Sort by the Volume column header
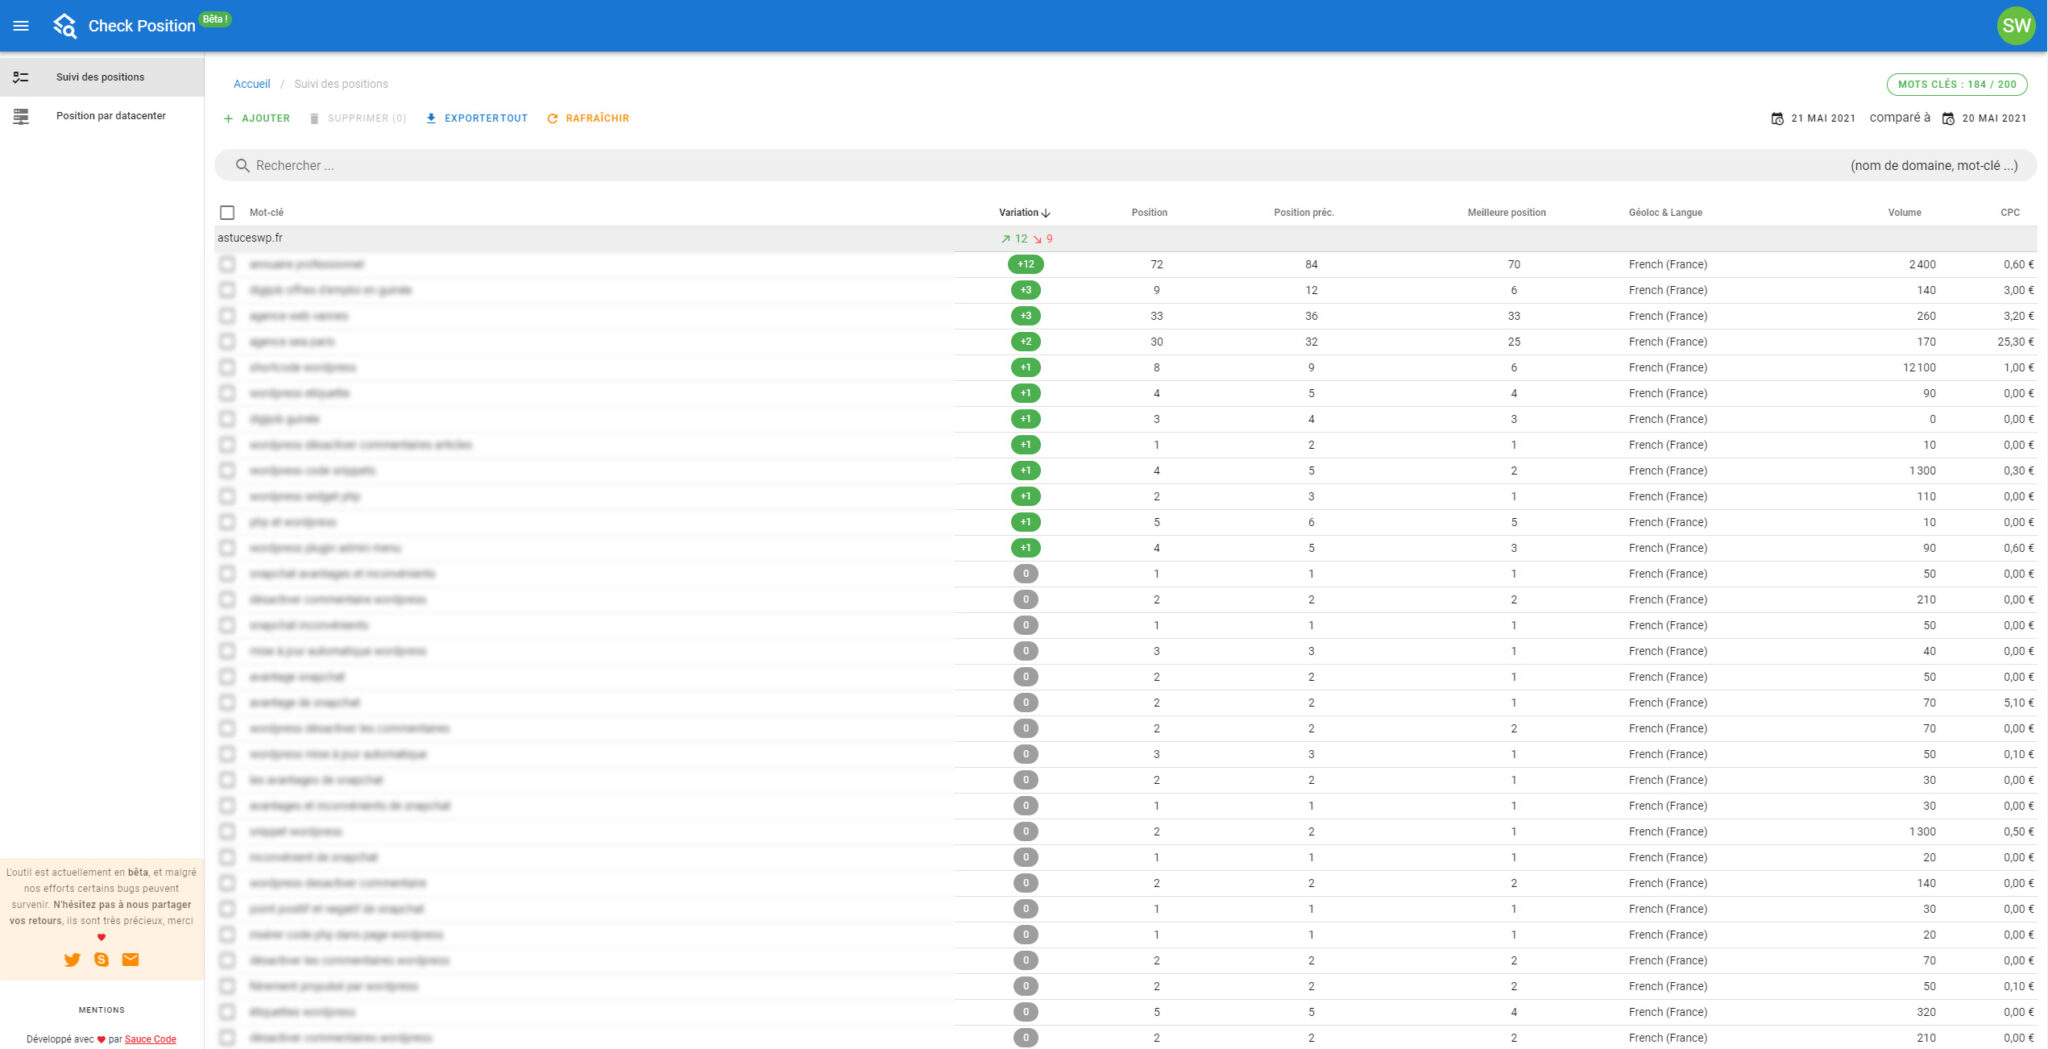2048x1049 pixels. coord(1904,213)
